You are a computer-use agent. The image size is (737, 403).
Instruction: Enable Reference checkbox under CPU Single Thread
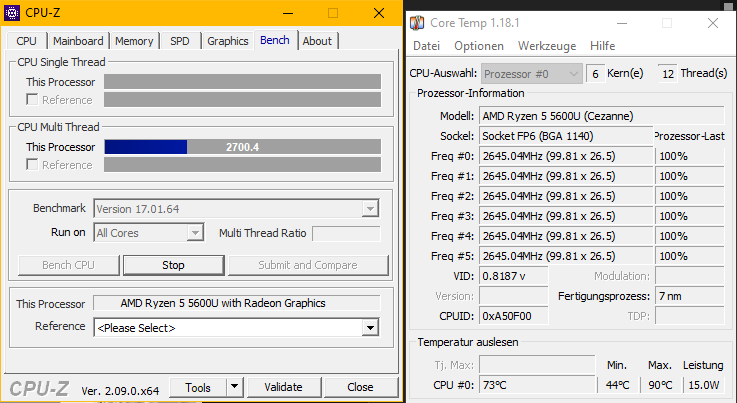tap(32, 100)
